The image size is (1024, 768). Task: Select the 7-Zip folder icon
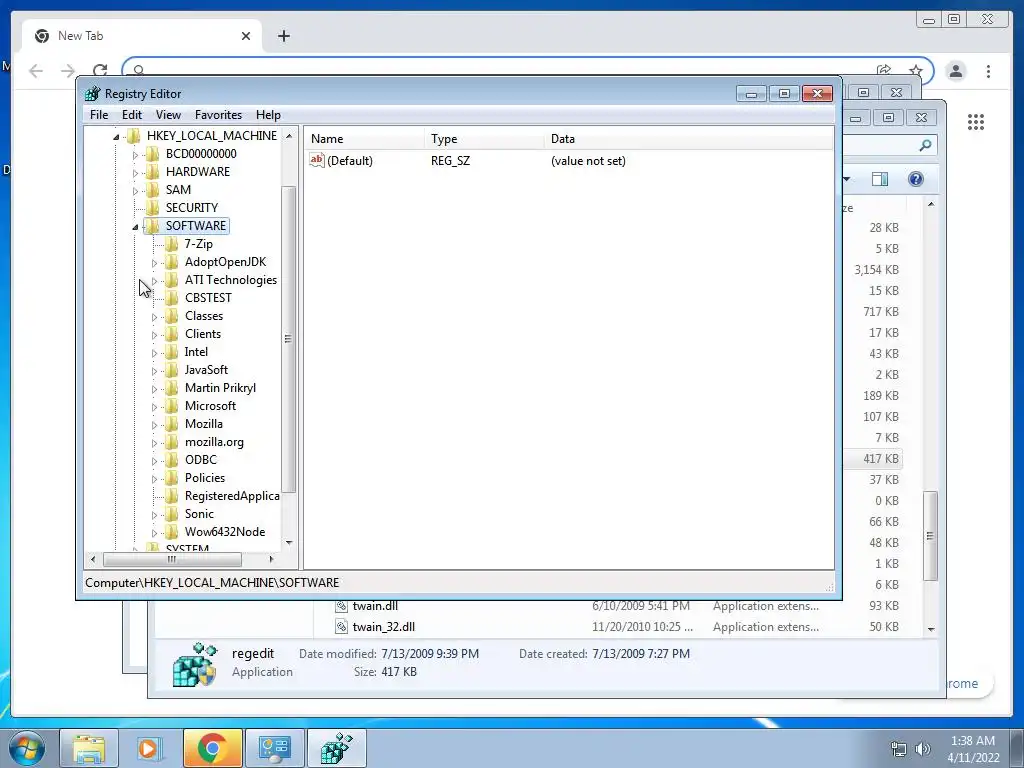coord(172,244)
